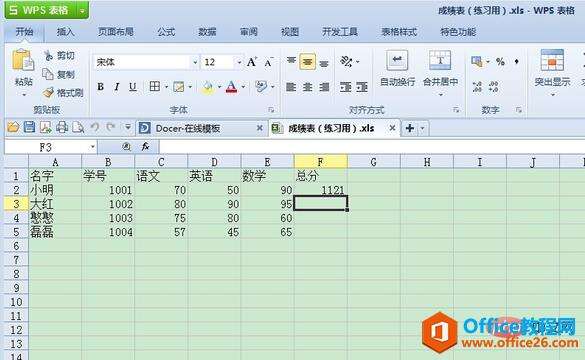Screen dimensions: 585x360
Task: Close the Docer-在线模板 tab
Action: [260, 128]
